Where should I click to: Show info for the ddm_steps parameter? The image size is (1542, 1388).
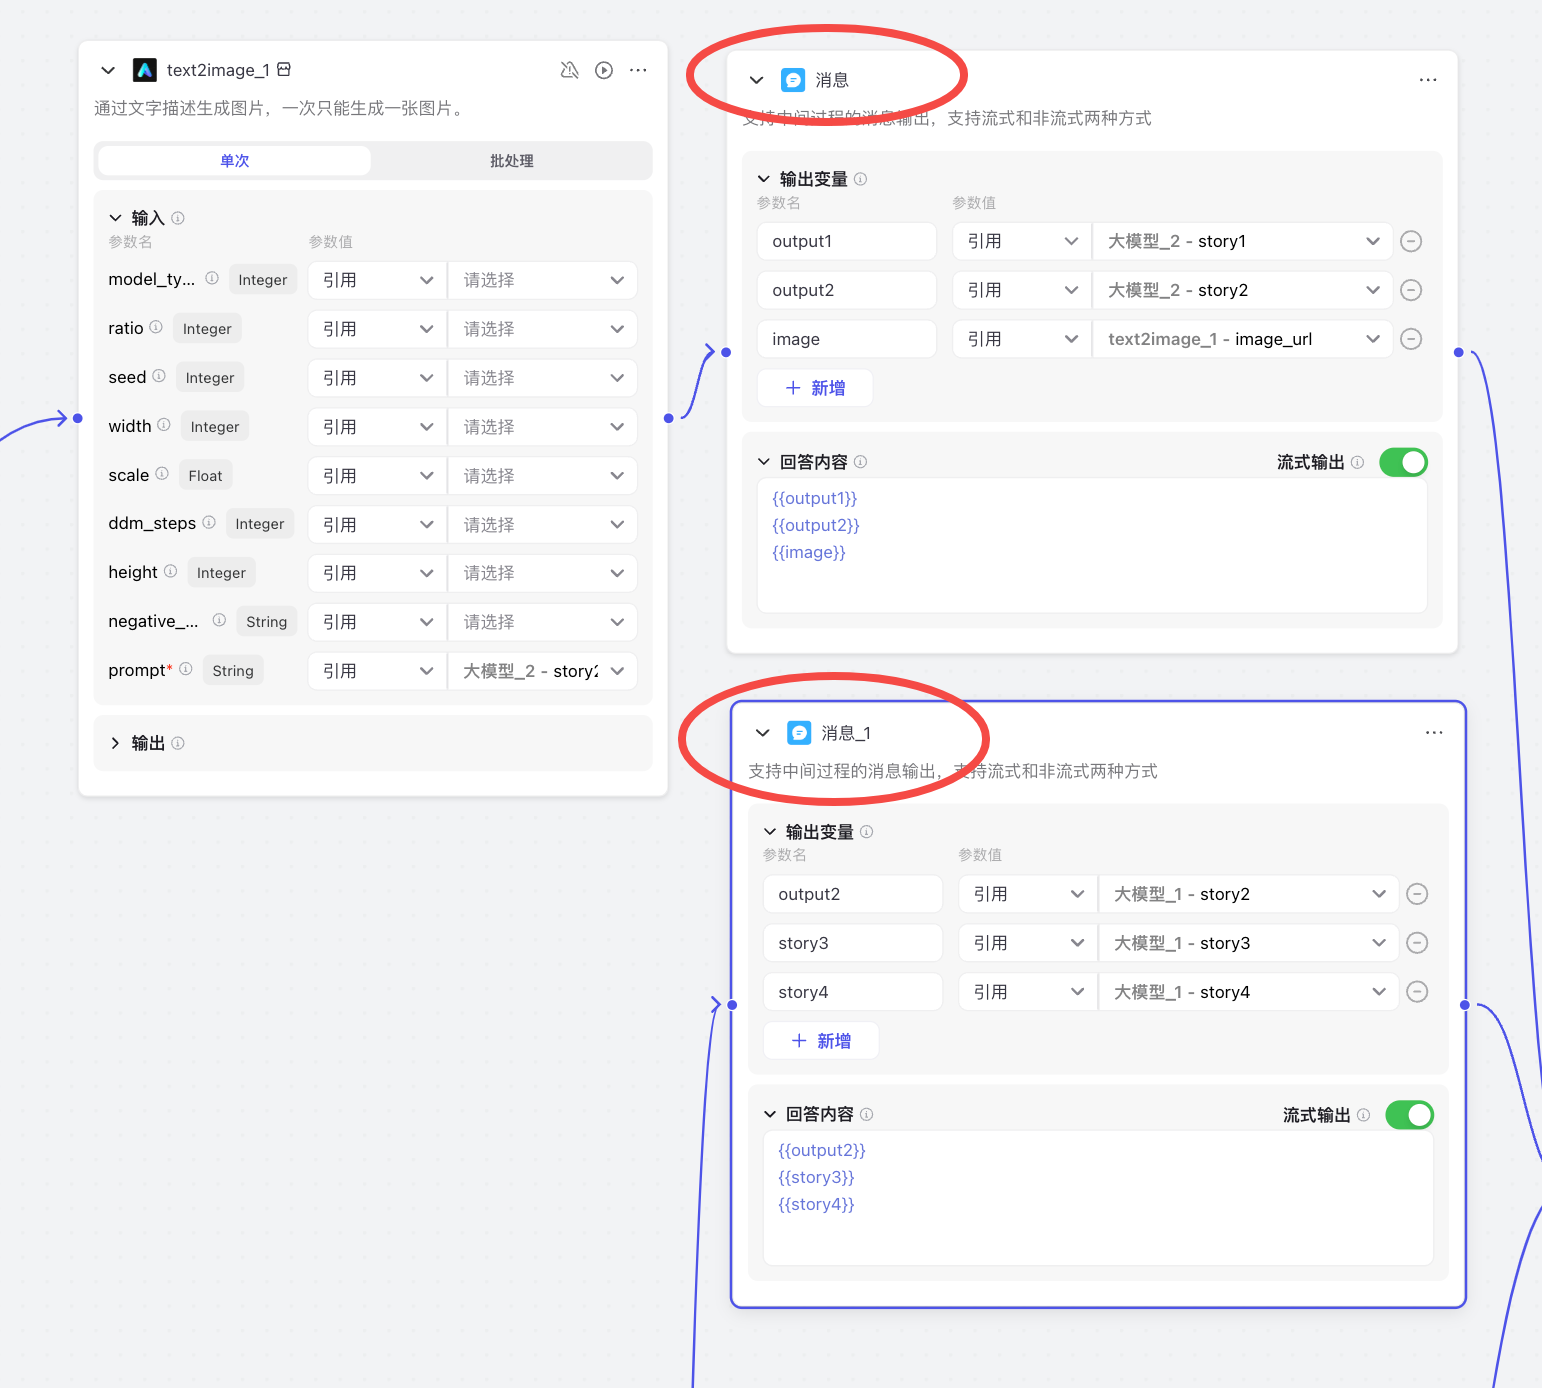[x=209, y=522]
